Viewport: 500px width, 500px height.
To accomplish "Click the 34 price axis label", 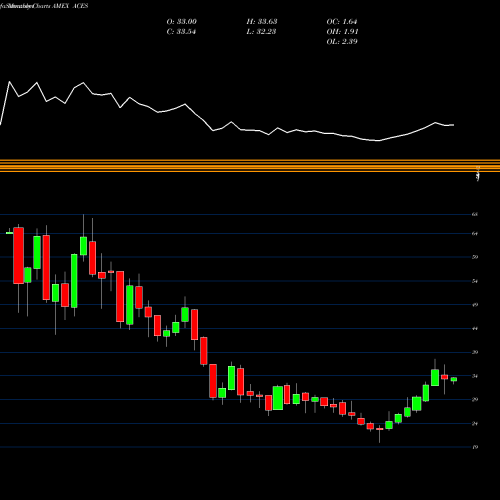I will coord(475,376).
